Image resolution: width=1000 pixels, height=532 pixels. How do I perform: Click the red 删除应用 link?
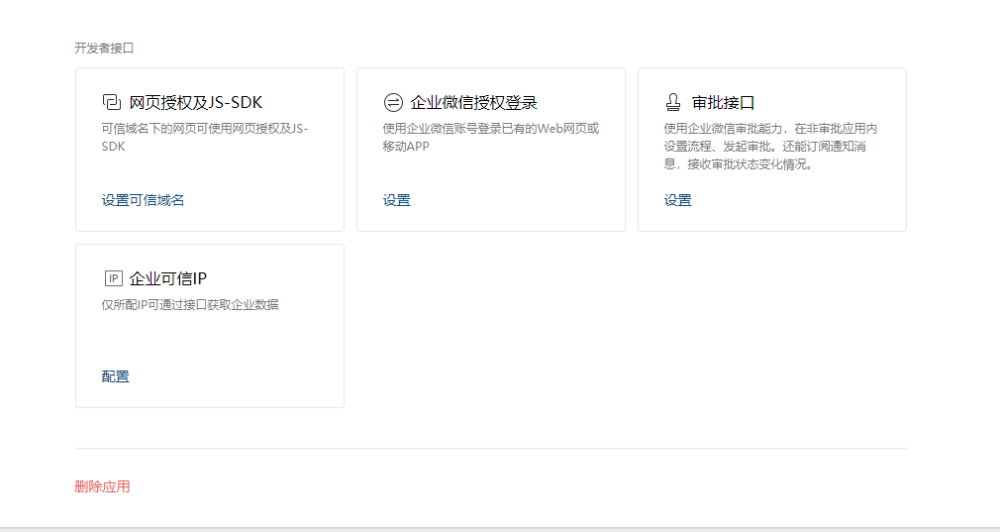pos(103,487)
